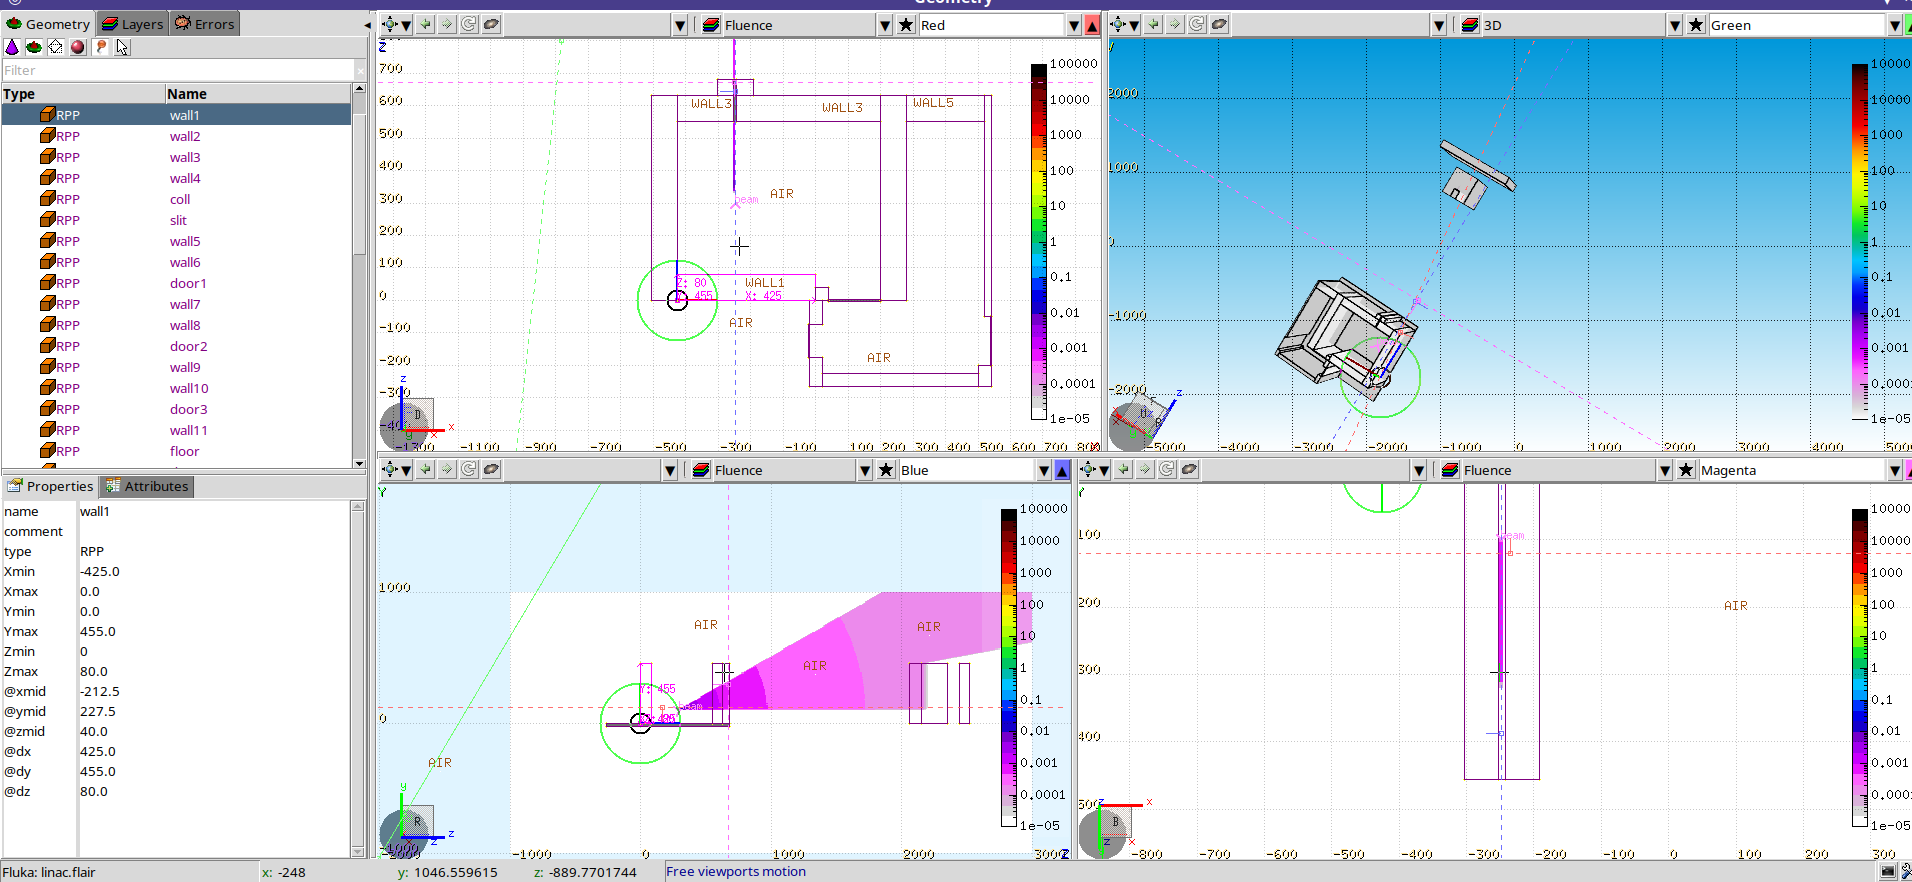1912x882 pixels.
Task: Click the star icon beside Red viewport name
Action: 906,25
